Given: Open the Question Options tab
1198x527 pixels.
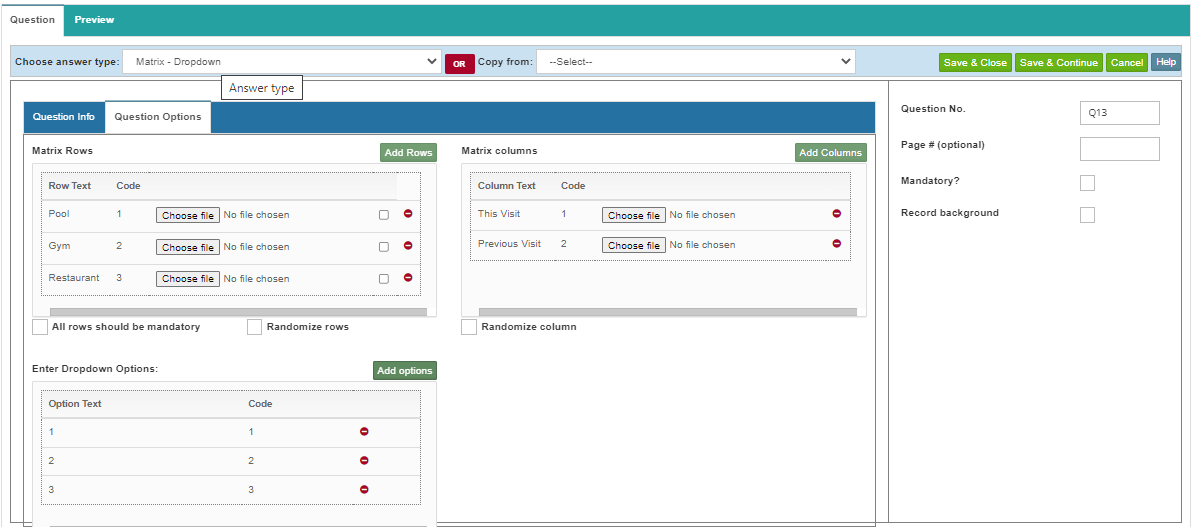Looking at the screenshot, I should [x=158, y=117].
